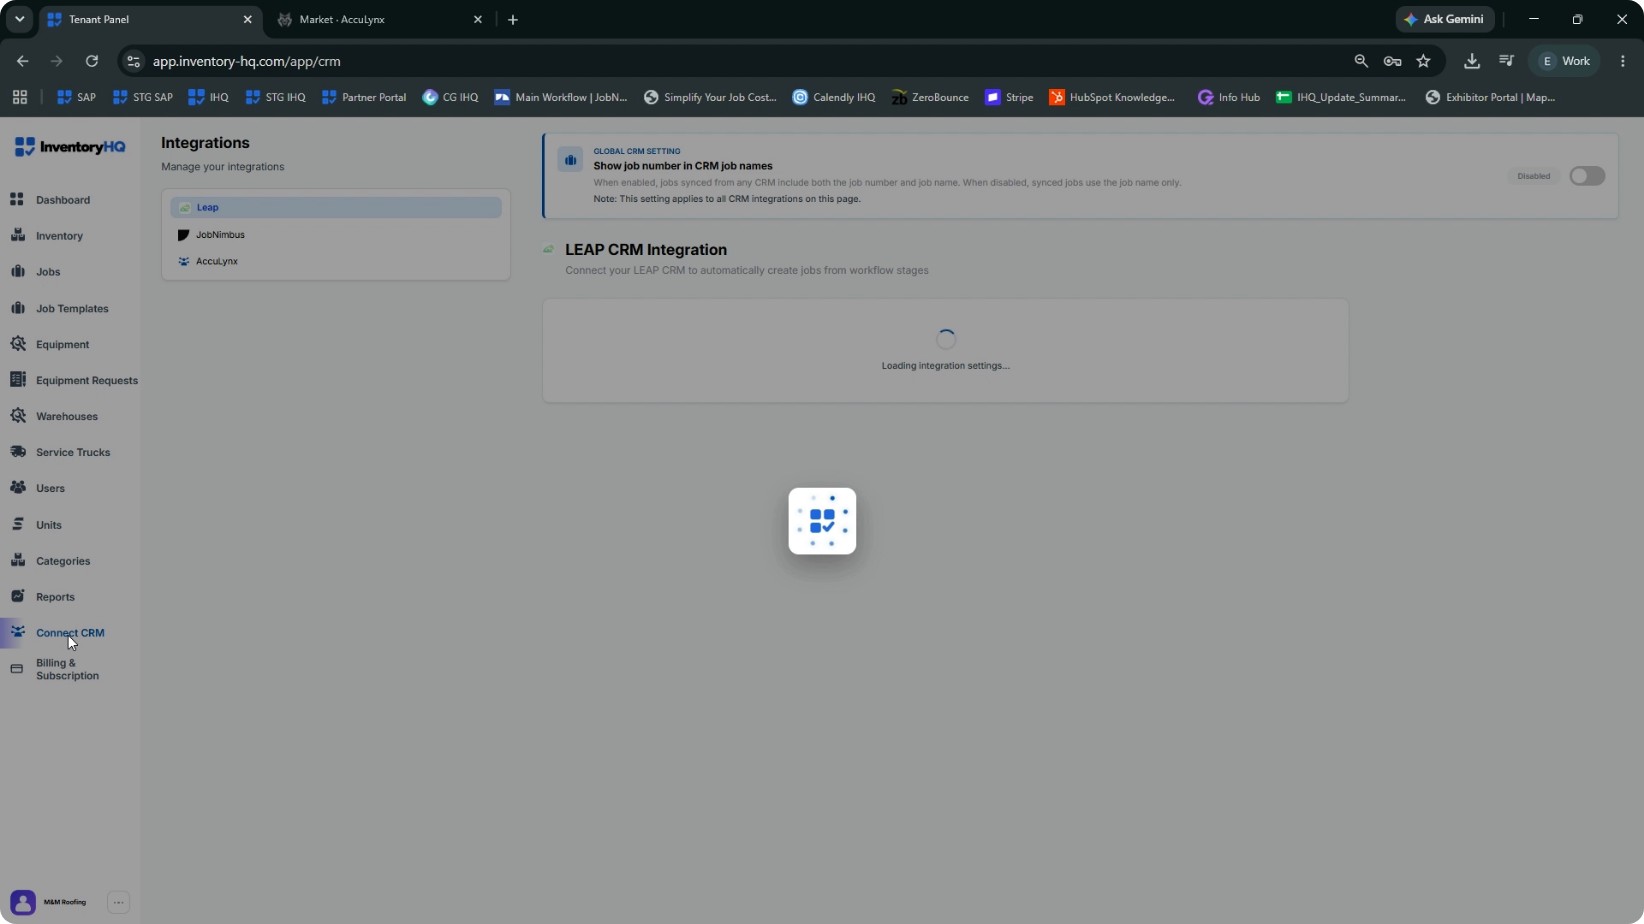The height and width of the screenshot is (924, 1644).
Task: Open Chrome three-dot menu
Action: coord(1623,61)
